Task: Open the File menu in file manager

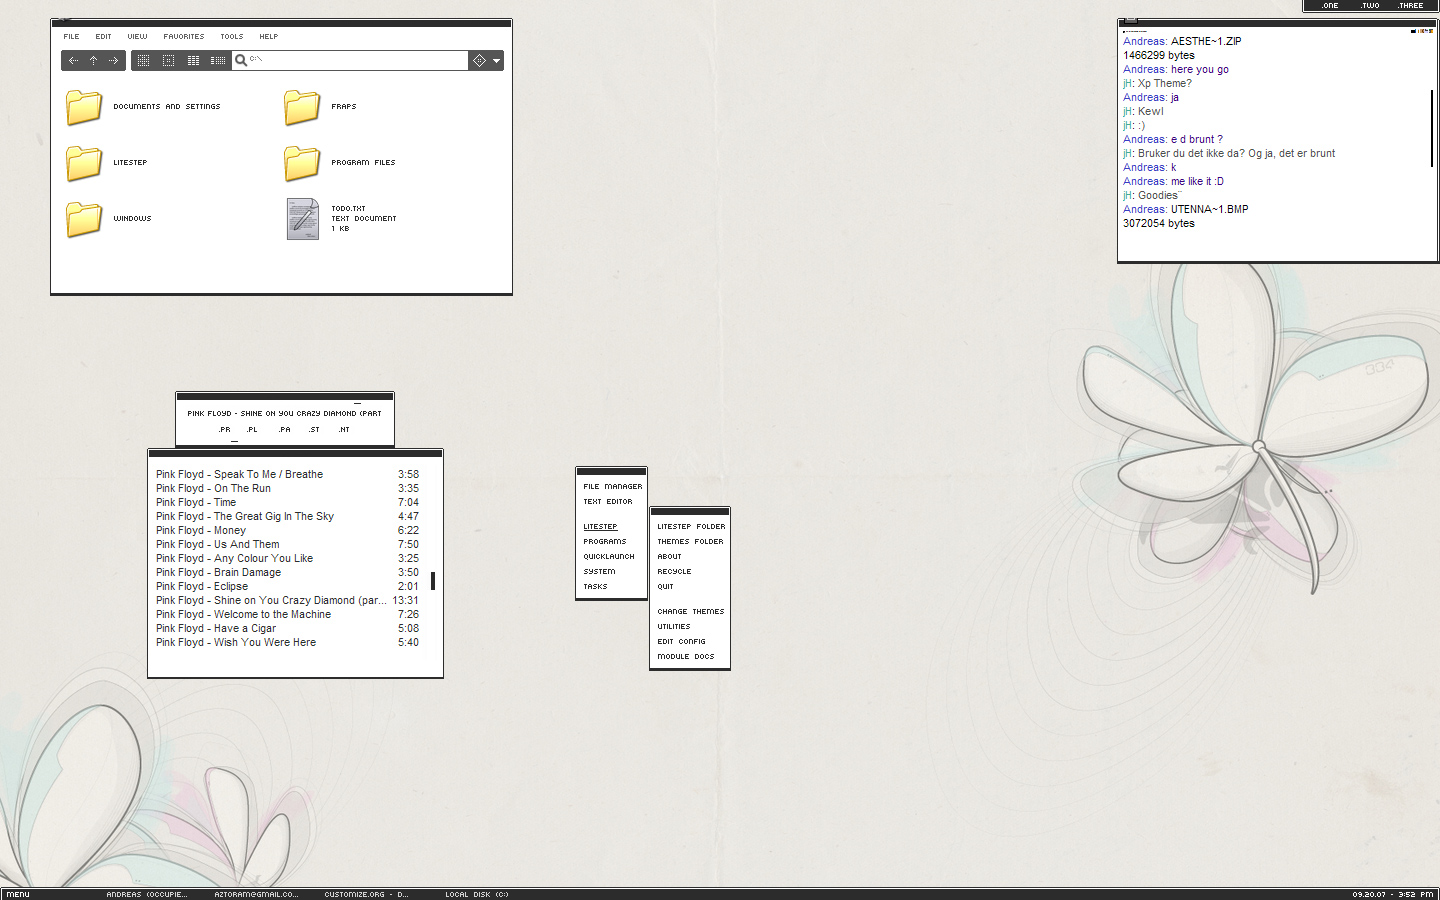Action: pos(71,36)
